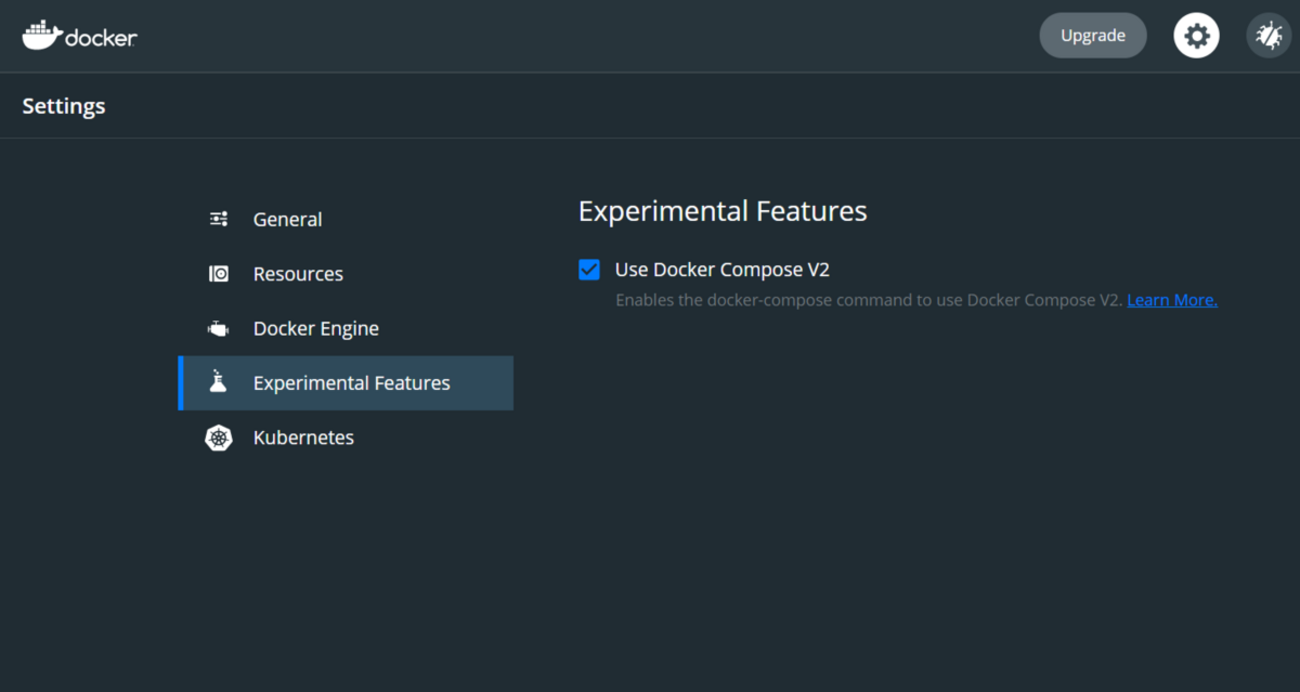Open the Resources settings section
This screenshot has width=1300, height=692.
tap(298, 274)
